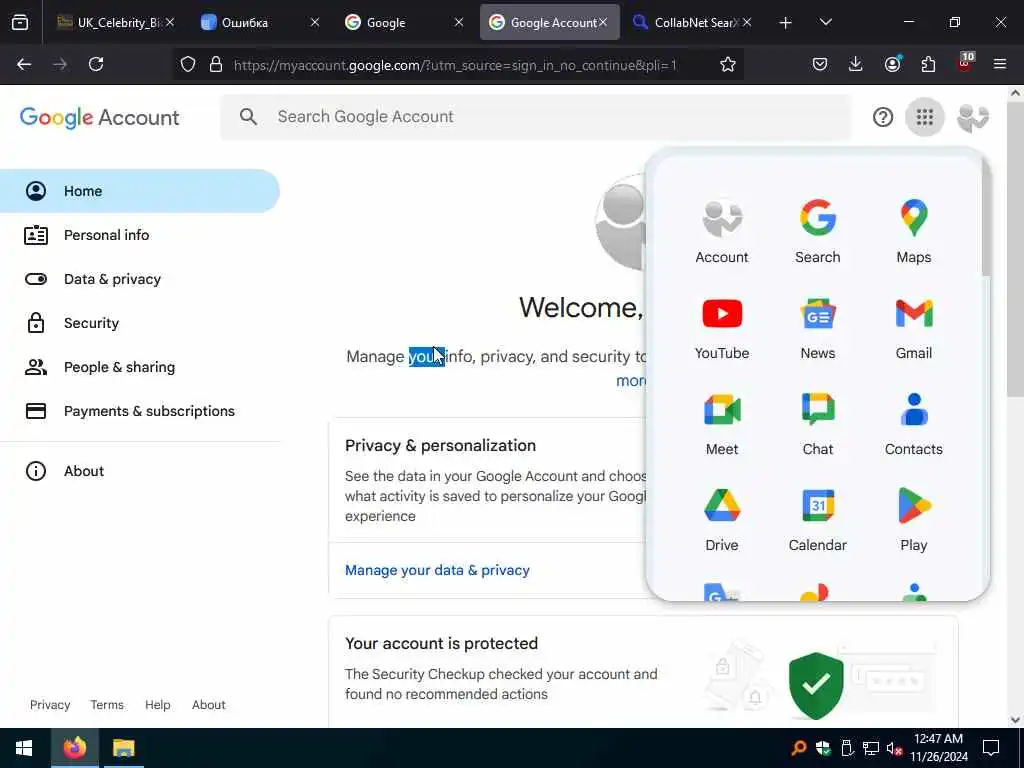This screenshot has width=1024, height=768.
Task: Close the Google Account tab
Action: 603,22
